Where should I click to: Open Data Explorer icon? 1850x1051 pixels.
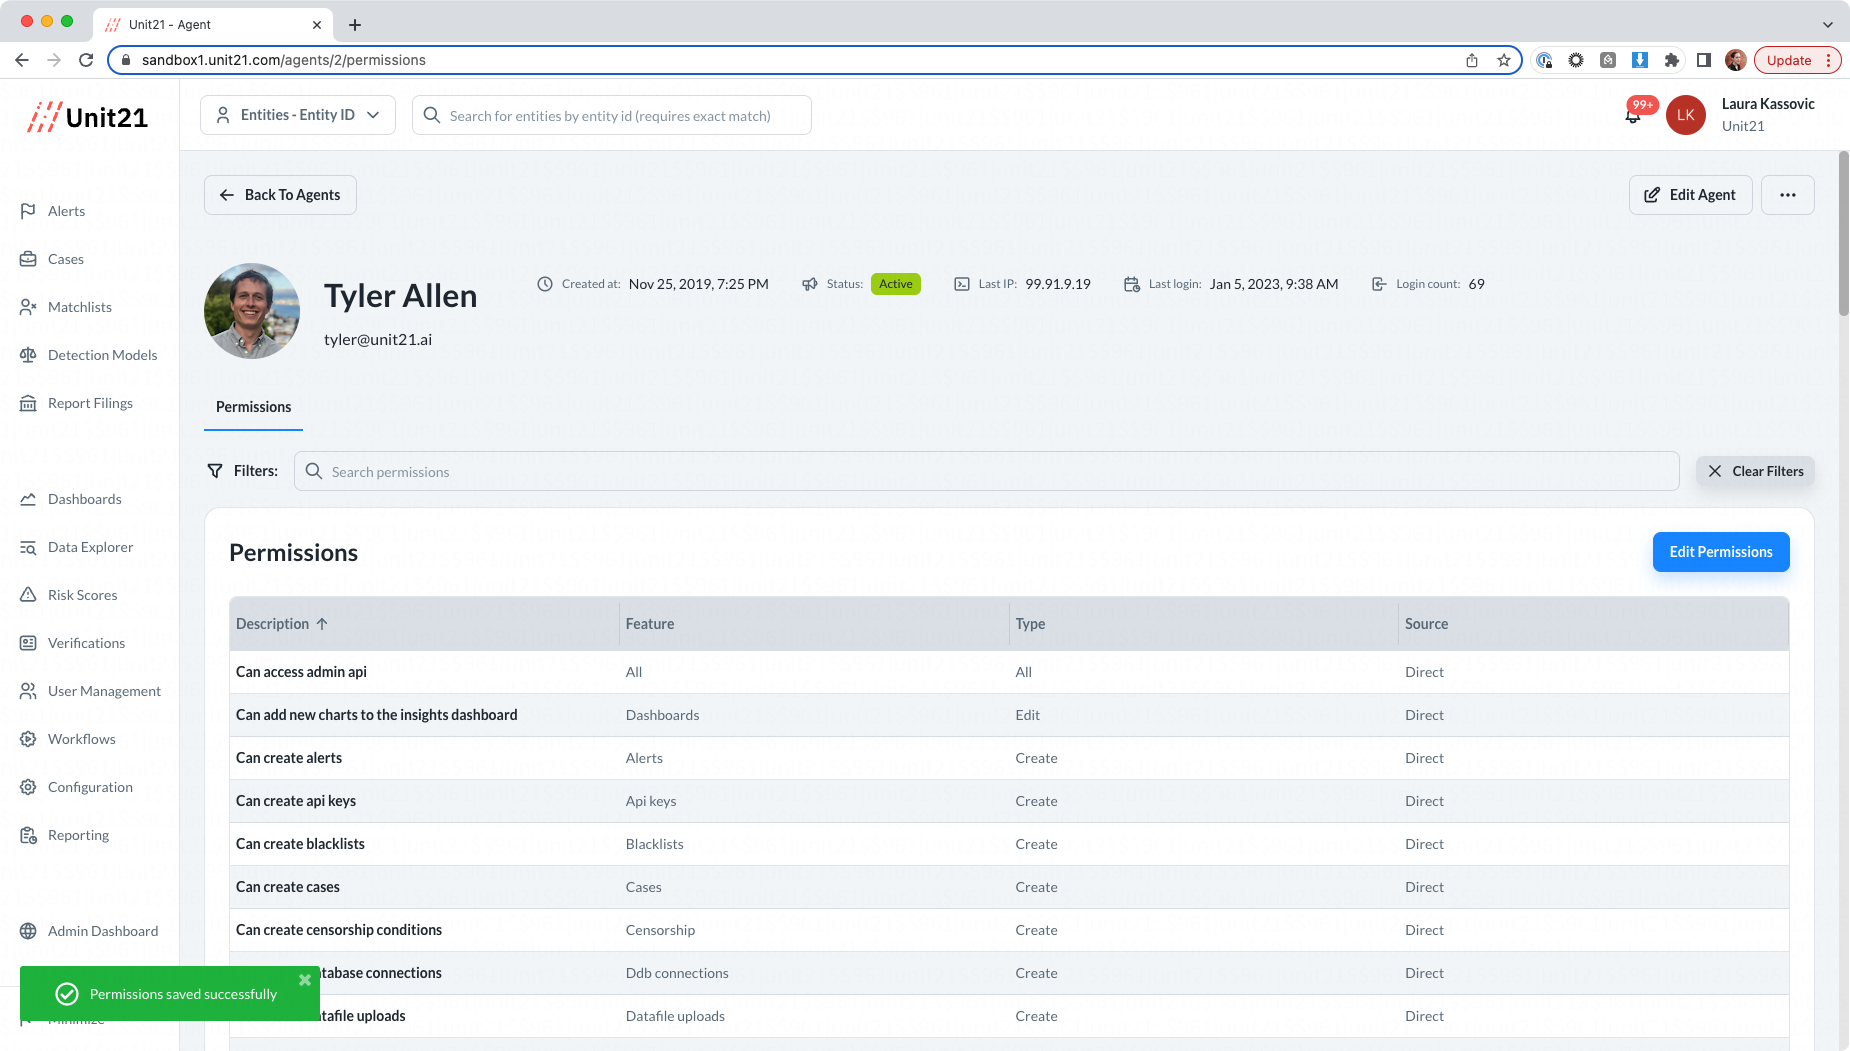[x=28, y=547]
